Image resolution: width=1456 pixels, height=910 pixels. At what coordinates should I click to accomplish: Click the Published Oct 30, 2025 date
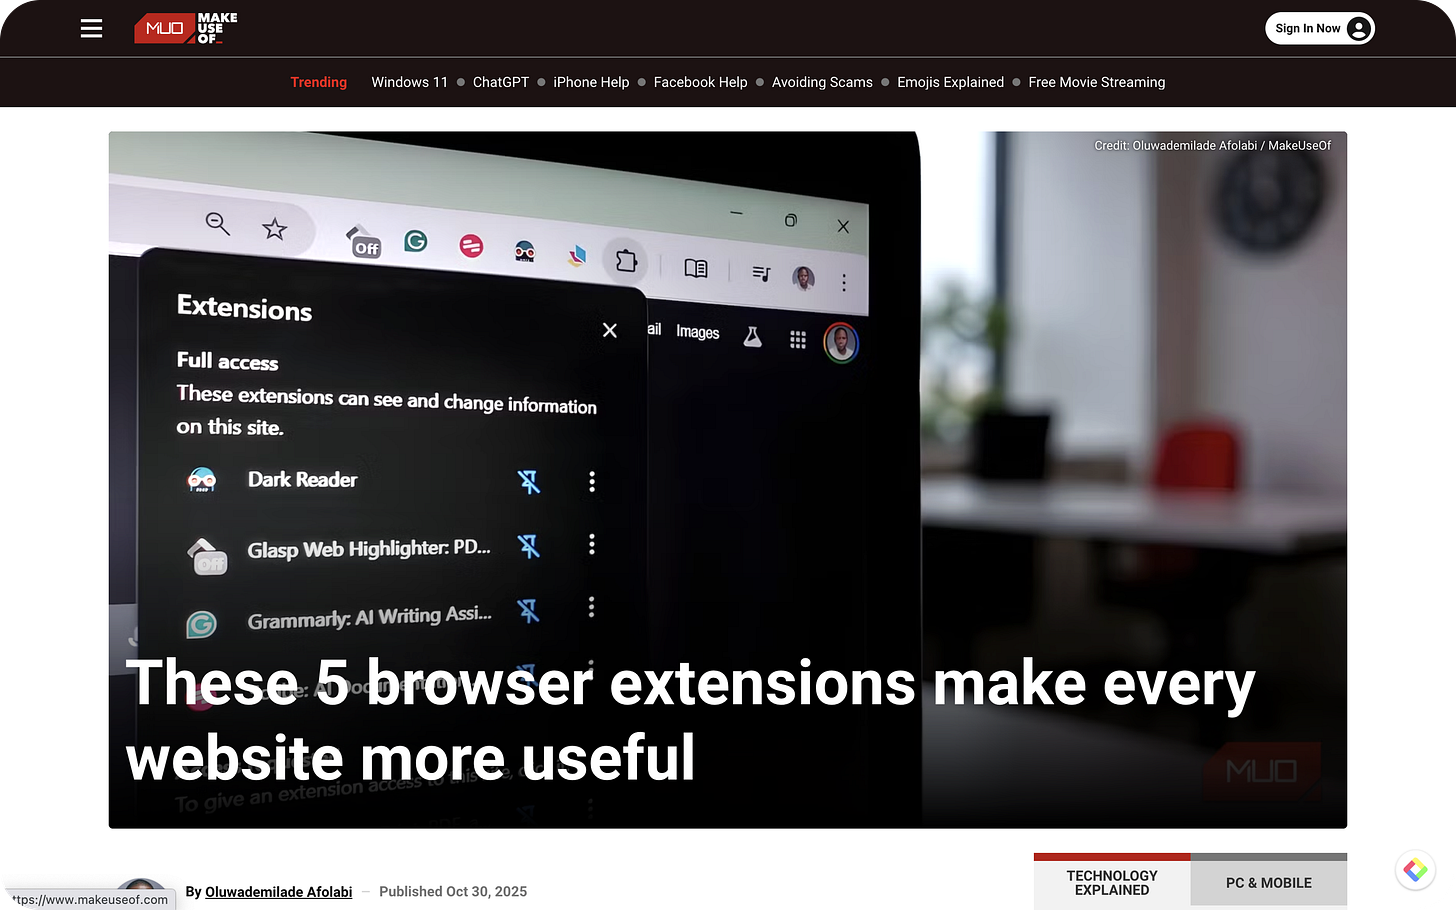[453, 892]
